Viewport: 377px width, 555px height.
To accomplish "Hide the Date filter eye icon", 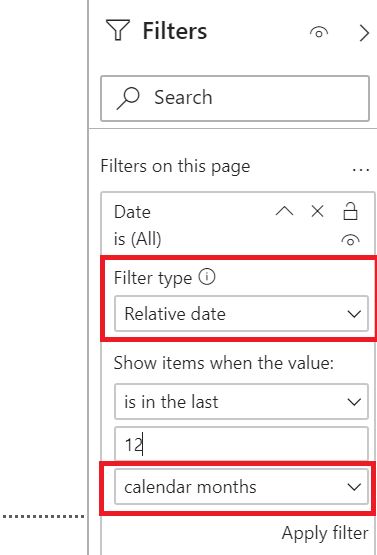I will (350, 240).
